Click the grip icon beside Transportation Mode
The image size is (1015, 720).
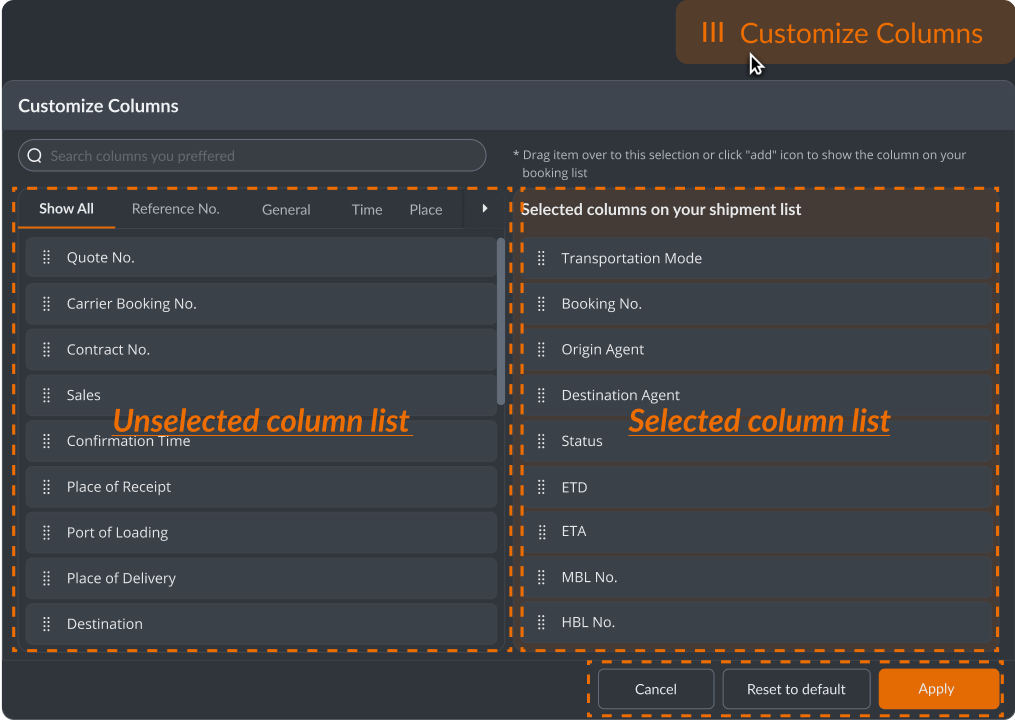(541, 258)
